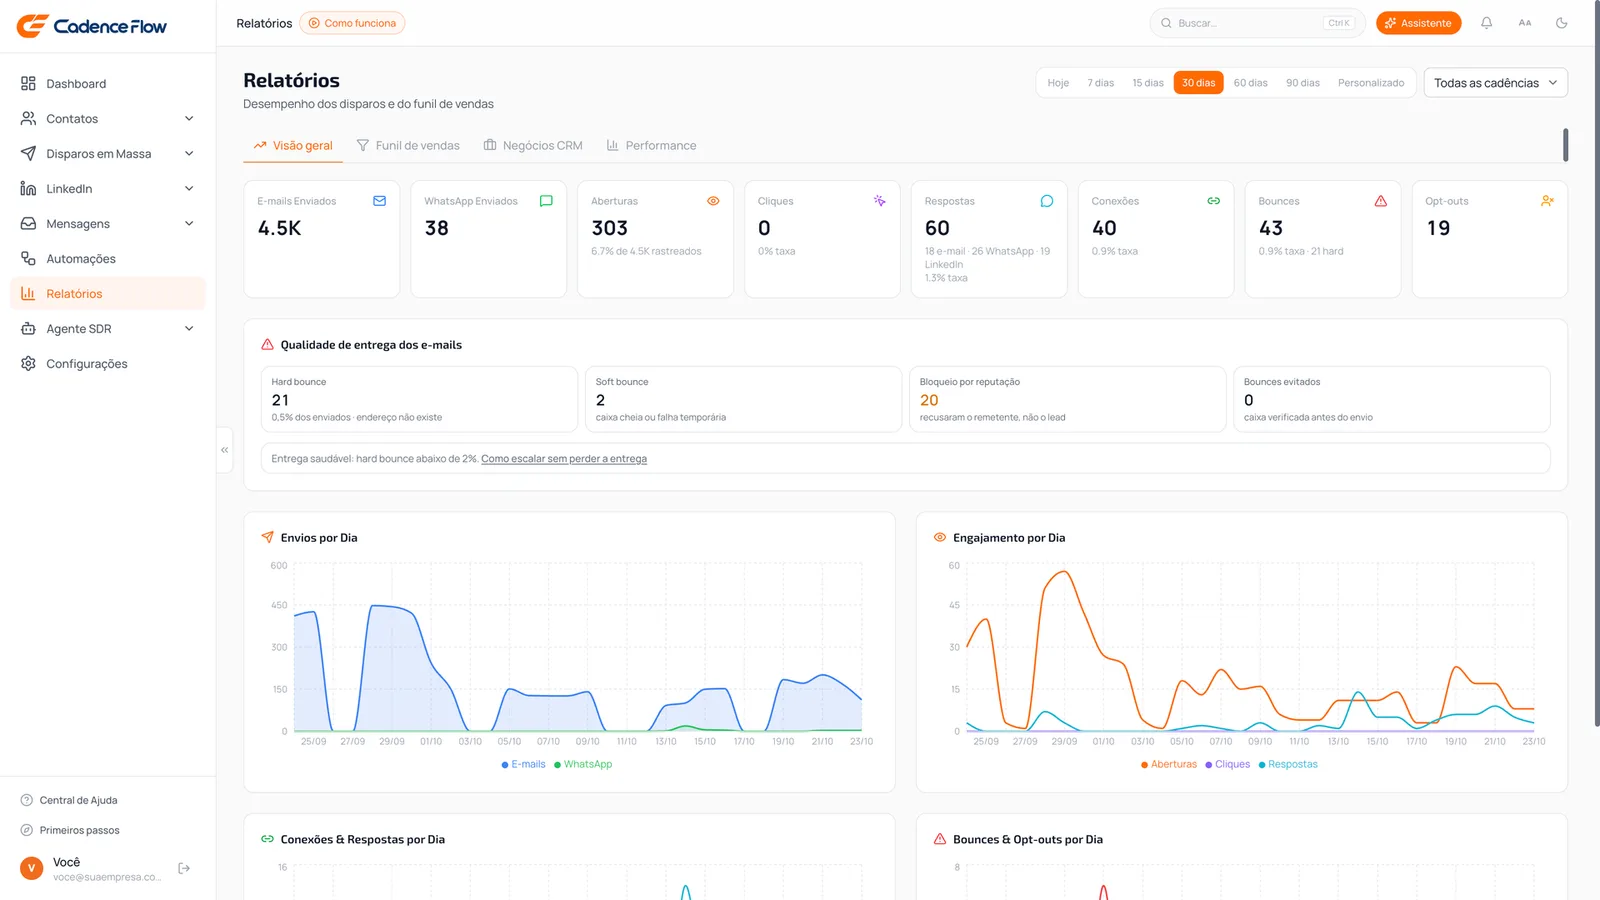The image size is (1600, 900).
Task: Expand the Mensagens sidebar menu
Action: 108,224
